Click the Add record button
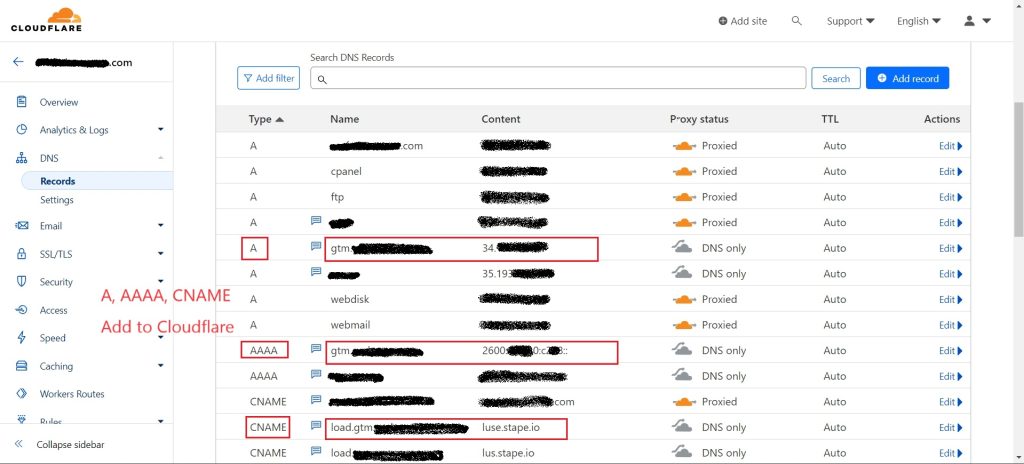The image size is (1024, 464). click(907, 78)
